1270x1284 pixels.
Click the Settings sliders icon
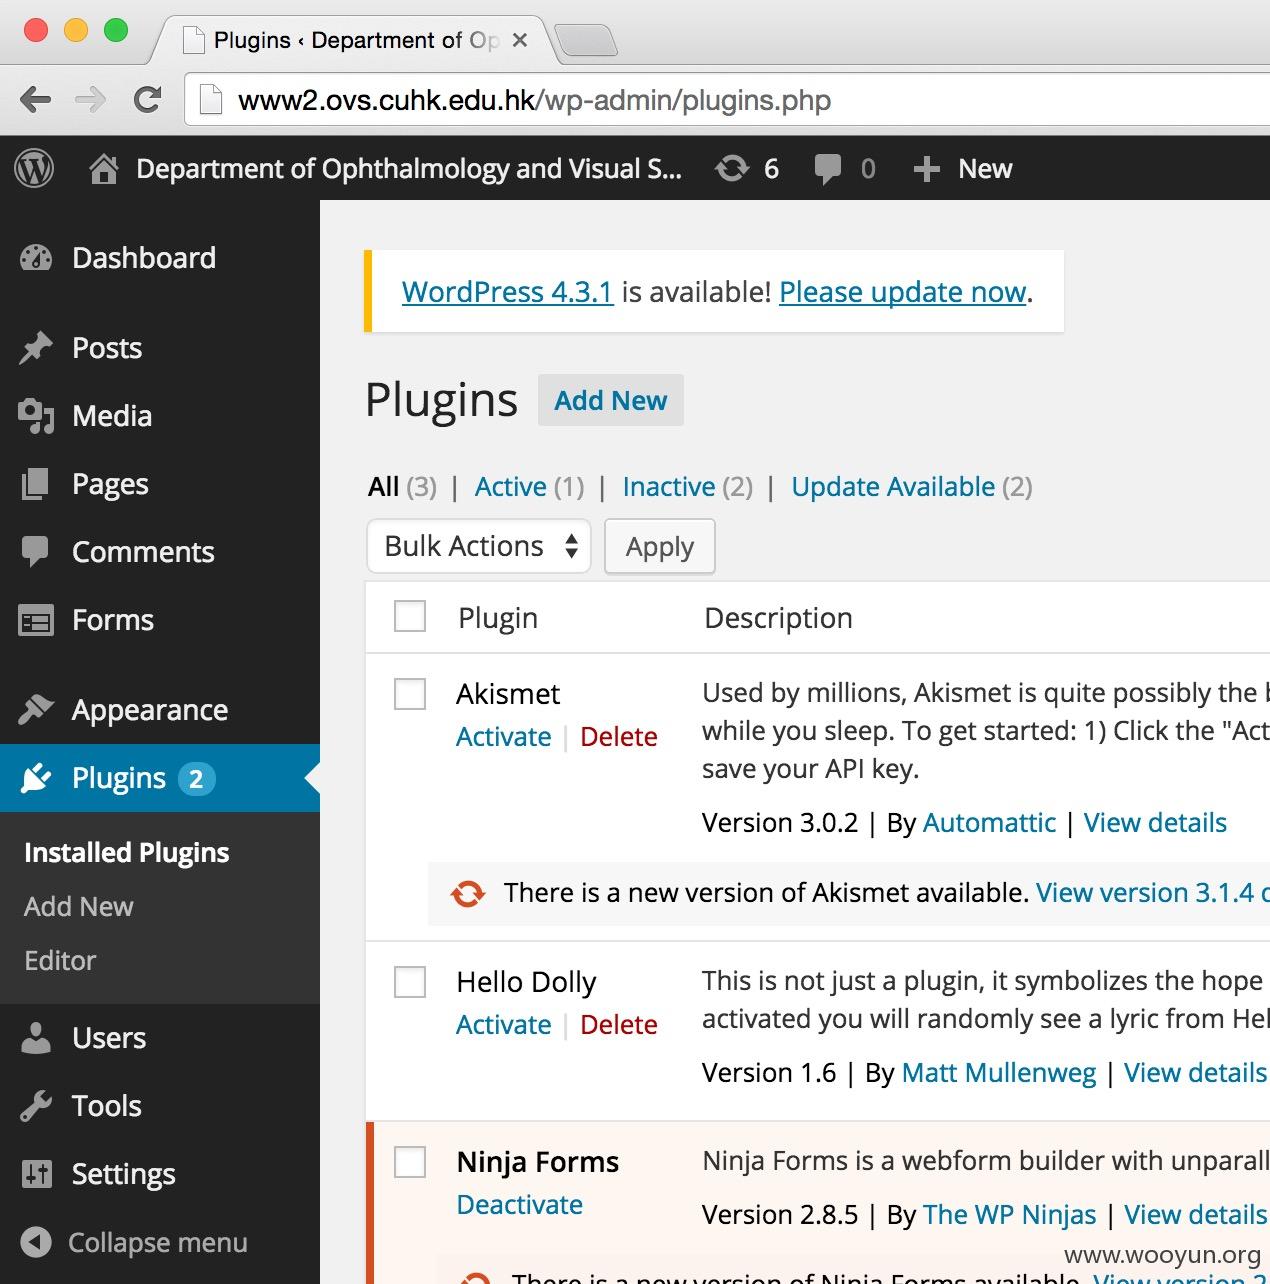tap(36, 1174)
